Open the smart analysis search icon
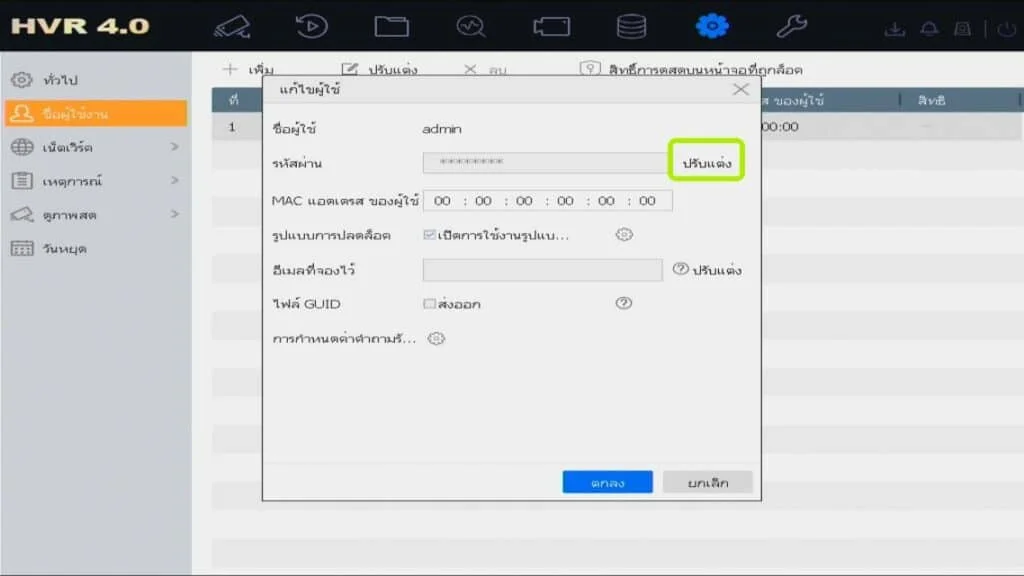The width and height of the screenshot is (1024, 576). tap(471, 26)
